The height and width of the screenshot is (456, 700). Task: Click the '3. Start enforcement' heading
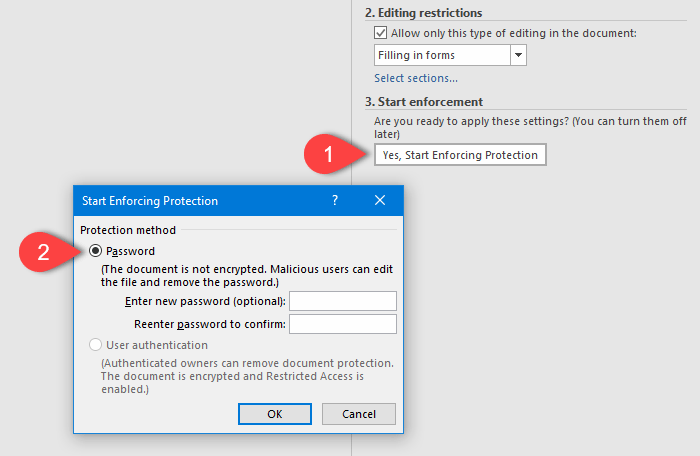pyautogui.click(x=424, y=102)
